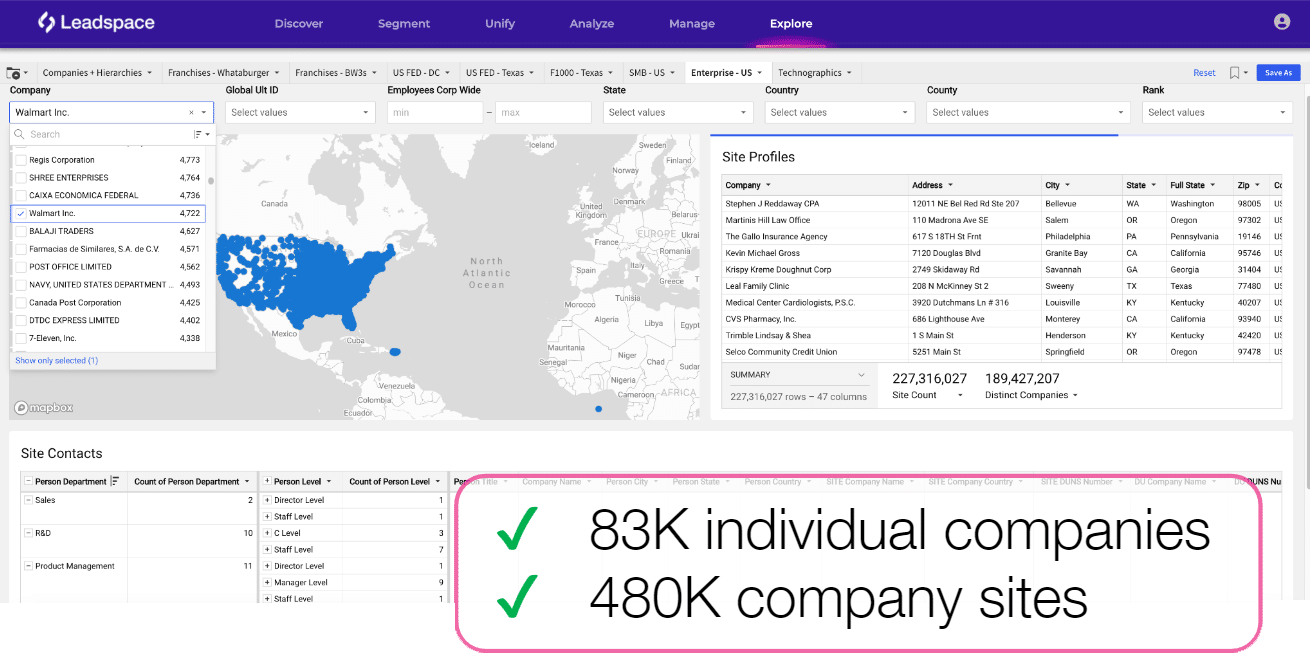Tick the POST OFFICE LIMITED checkbox
1310x653 pixels.
click(21, 267)
